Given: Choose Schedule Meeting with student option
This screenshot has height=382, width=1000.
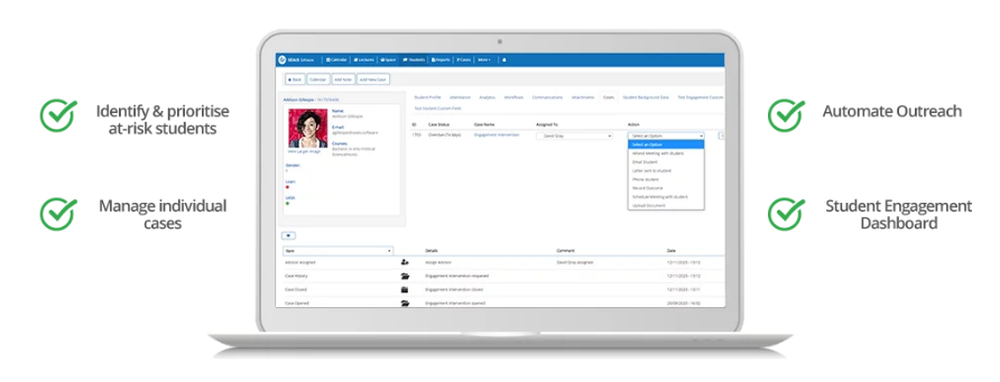Looking at the screenshot, I should click(x=666, y=197).
